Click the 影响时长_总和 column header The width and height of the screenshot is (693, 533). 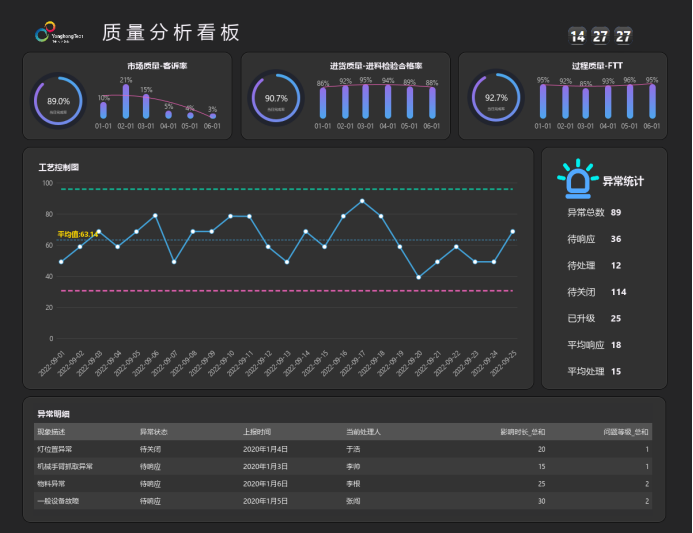[x=523, y=432]
